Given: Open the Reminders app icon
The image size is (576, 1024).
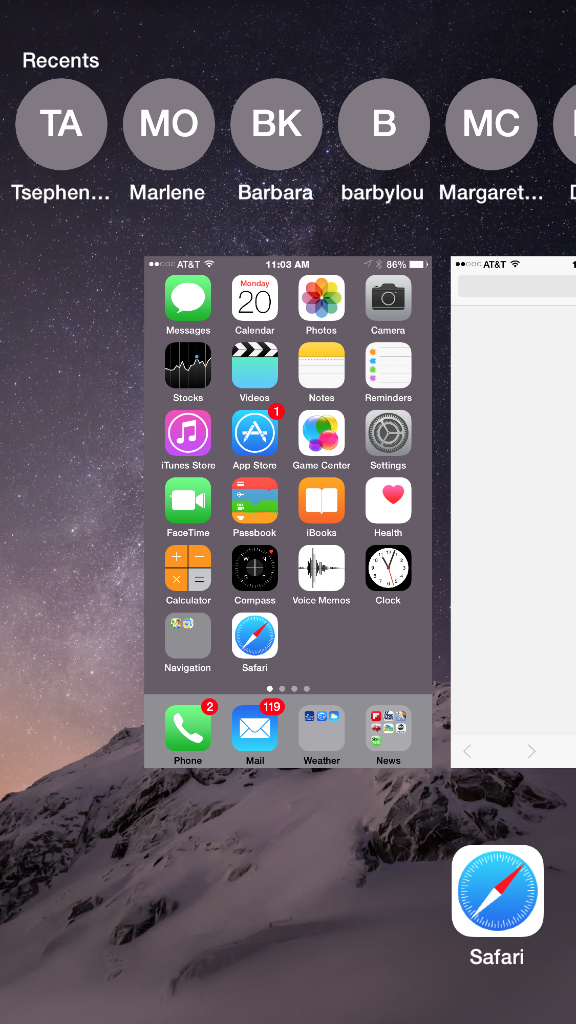Looking at the screenshot, I should click(388, 365).
